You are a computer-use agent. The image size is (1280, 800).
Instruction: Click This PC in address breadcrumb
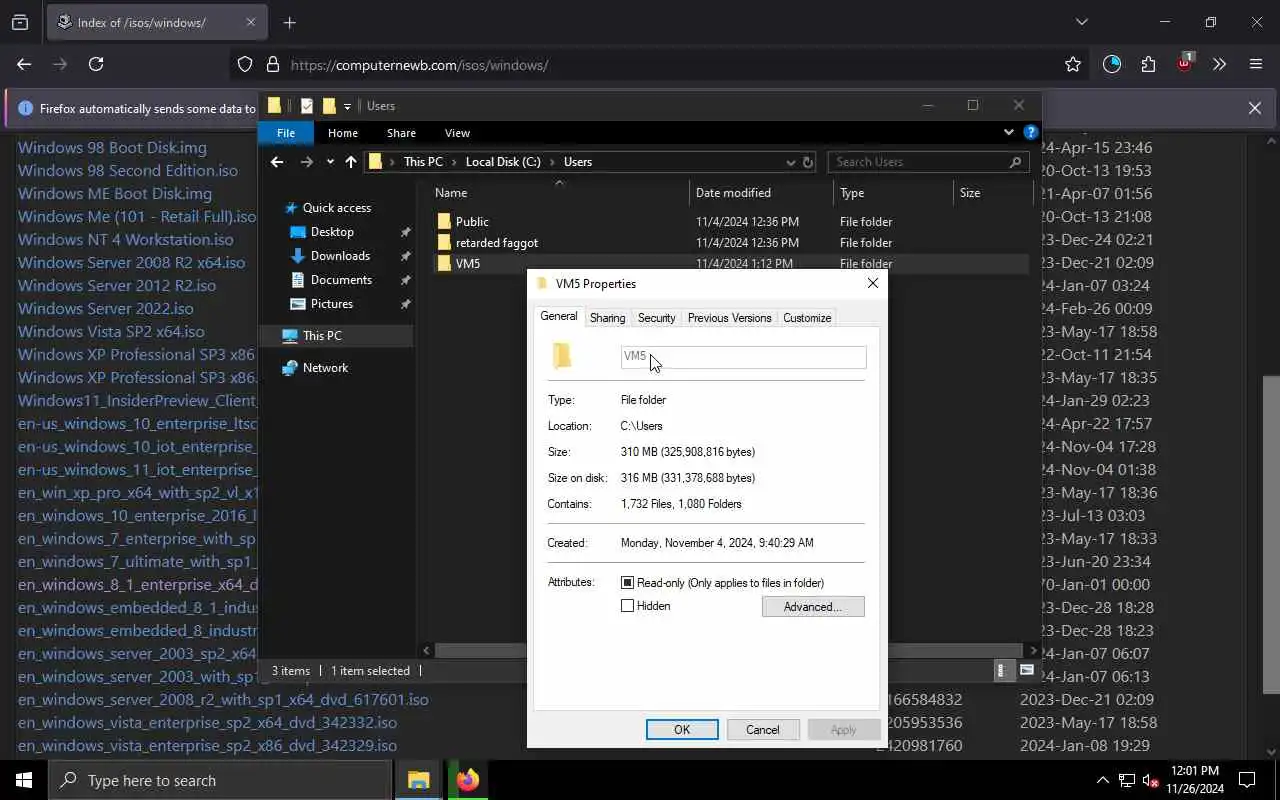tap(423, 162)
